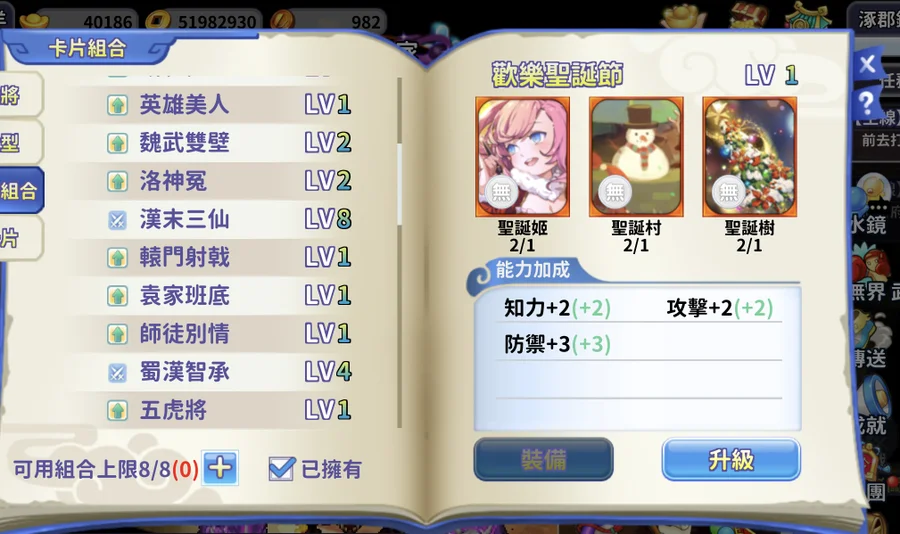Select the 五虎將 combo entry
The height and width of the screenshot is (534, 900).
(230, 411)
